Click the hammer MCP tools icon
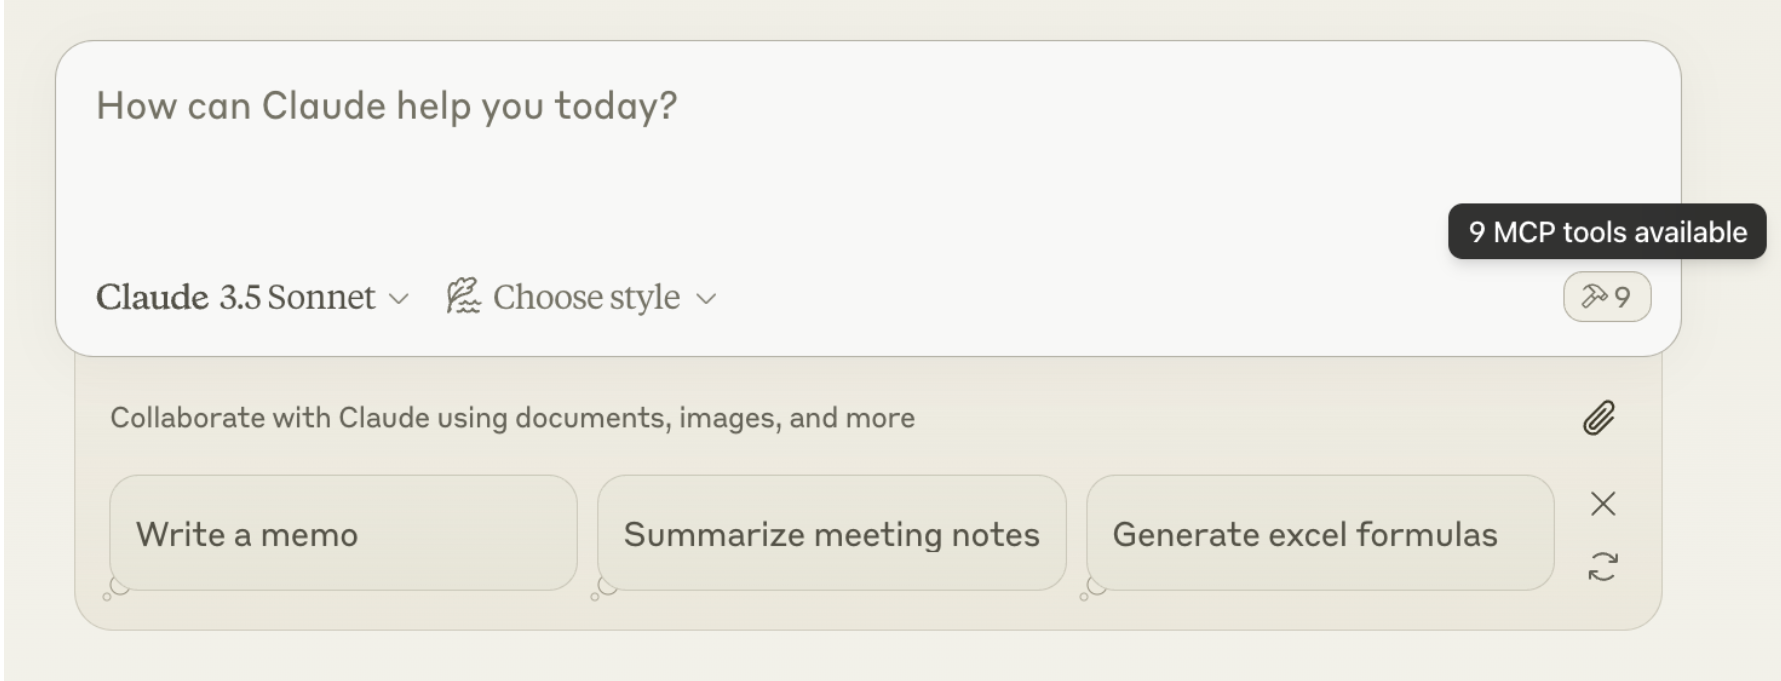Viewport: 1781px width, 681px height. [x=1594, y=297]
